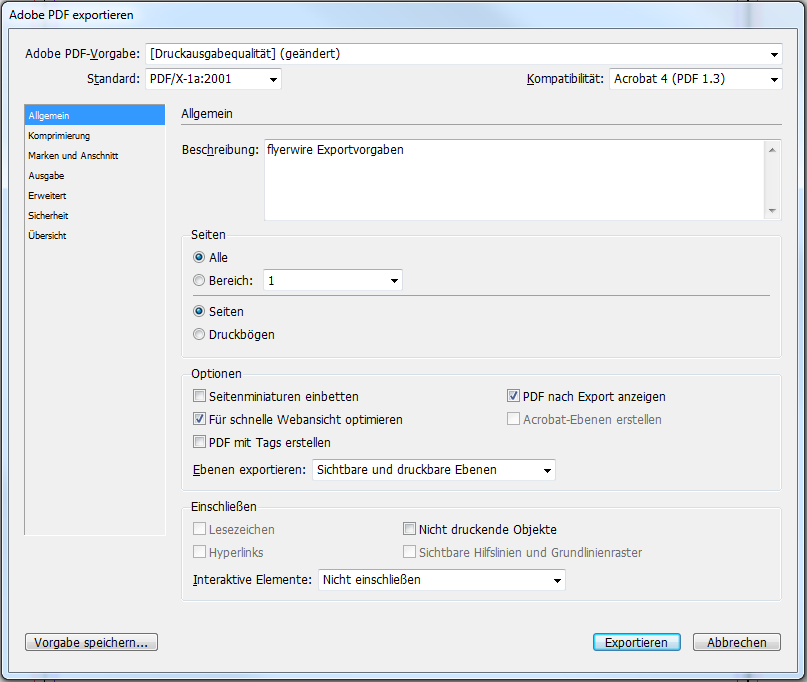Uncheck Für schnelle Webansicht optimieren

(x=199, y=419)
